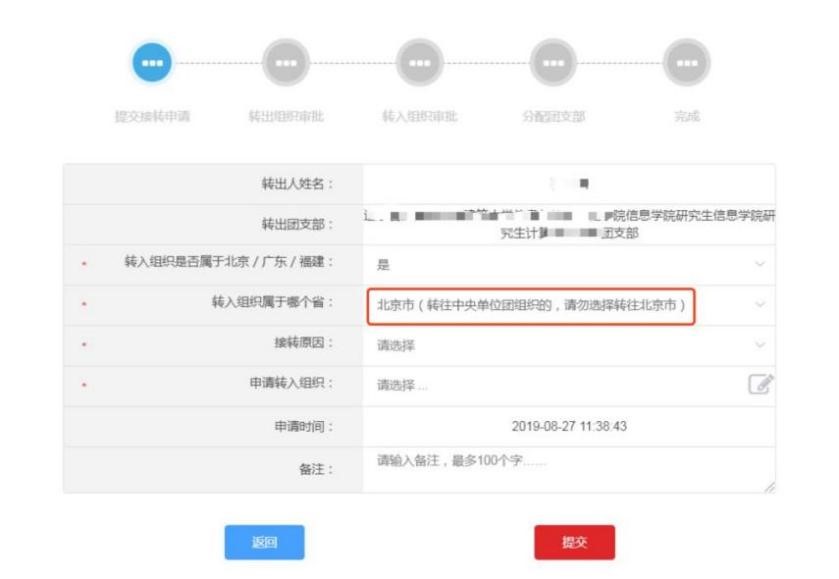The image size is (839, 579).
Task: Click the 申请时间 timestamp value
Action: (570, 426)
